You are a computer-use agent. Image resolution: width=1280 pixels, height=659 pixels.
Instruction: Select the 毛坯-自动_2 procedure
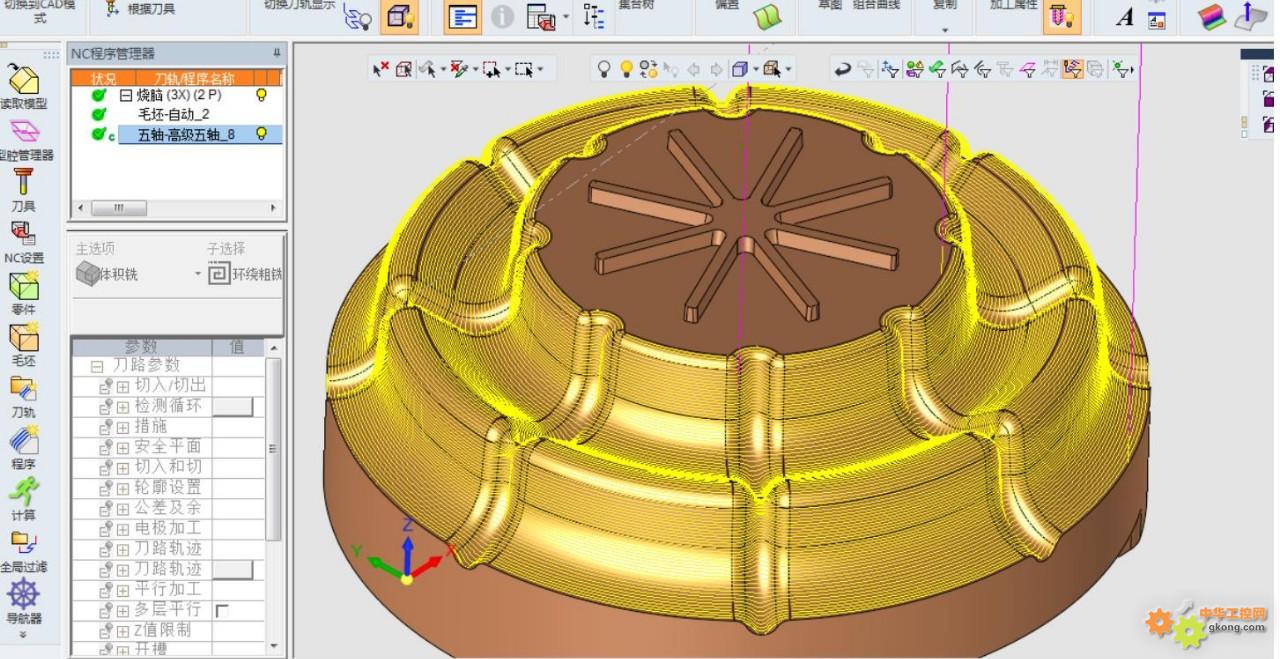click(x=173, y=114)
